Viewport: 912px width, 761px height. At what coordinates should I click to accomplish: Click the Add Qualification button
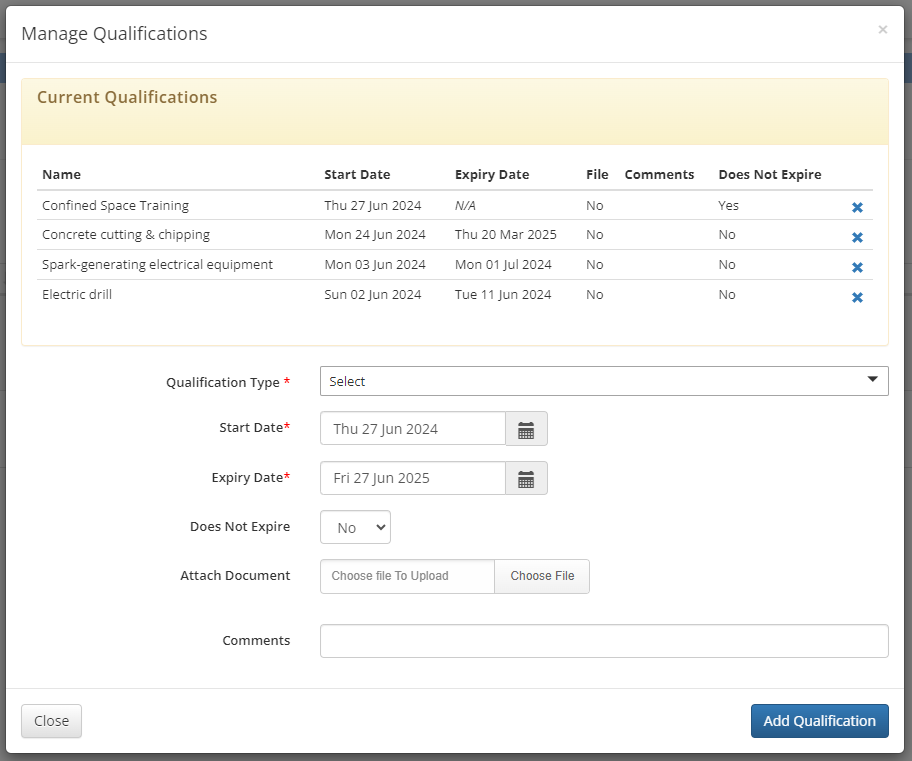click(x=820, y=721)
